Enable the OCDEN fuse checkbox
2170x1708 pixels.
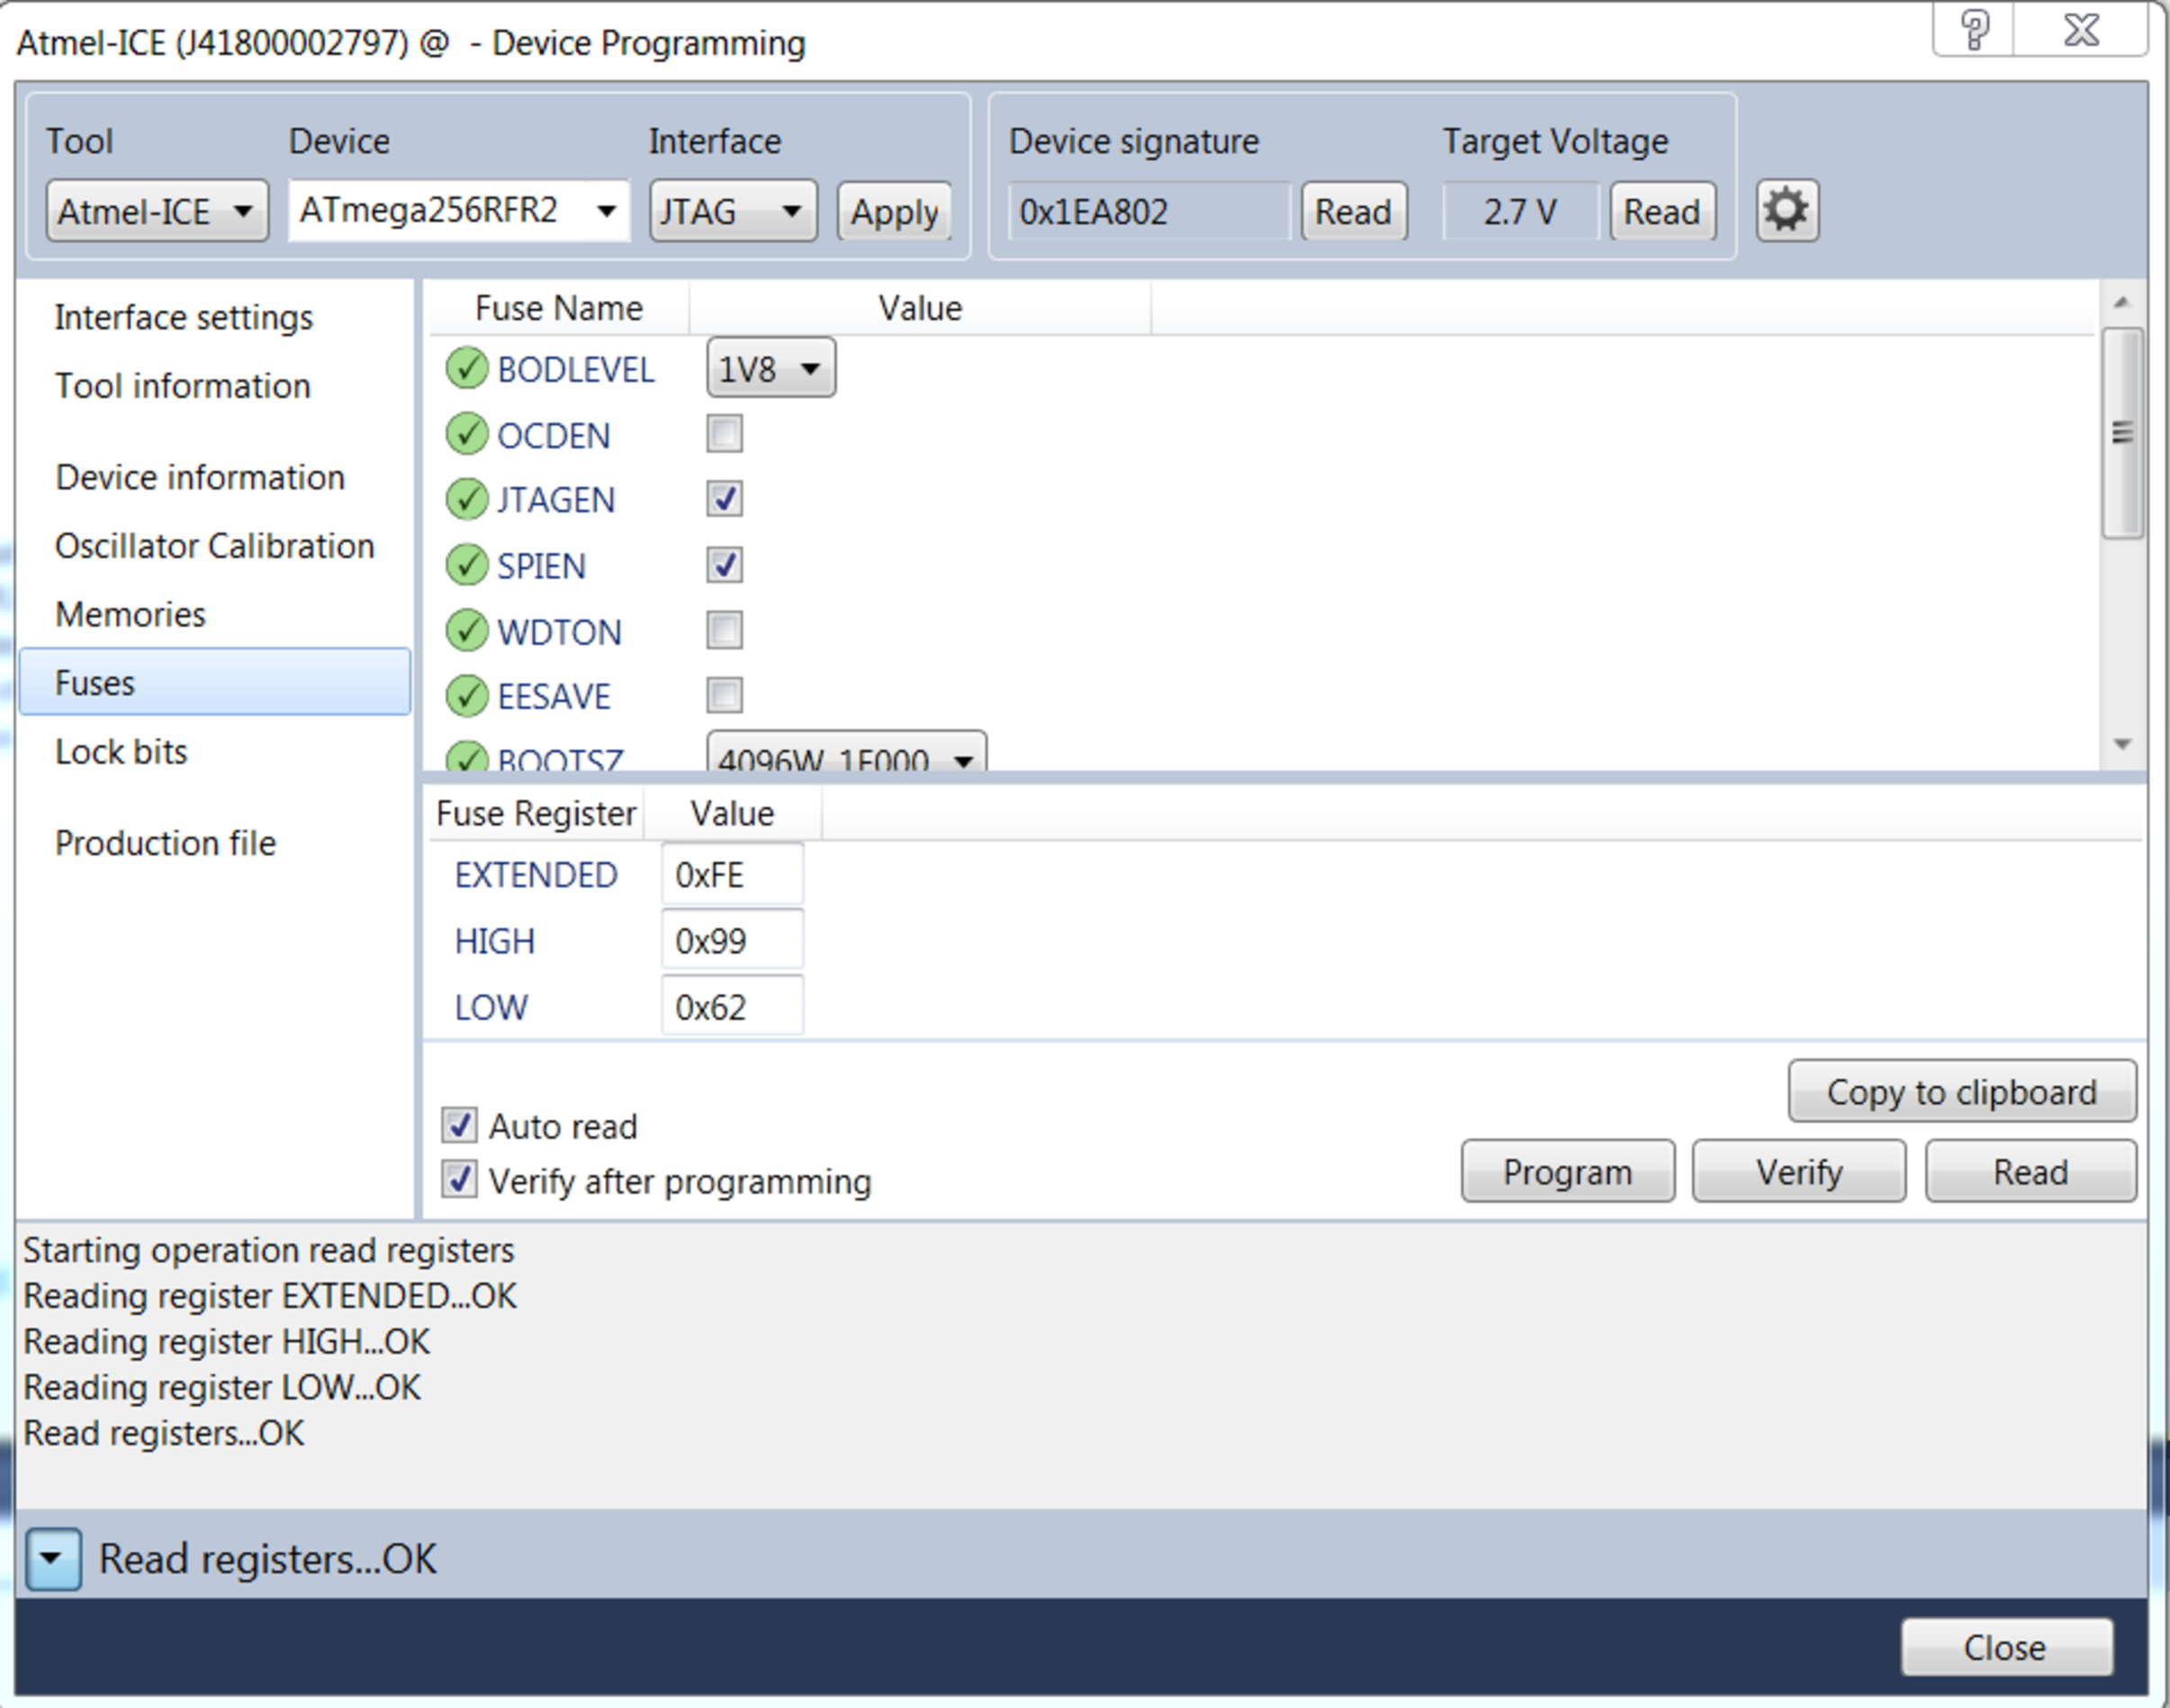tap(724, 434)
